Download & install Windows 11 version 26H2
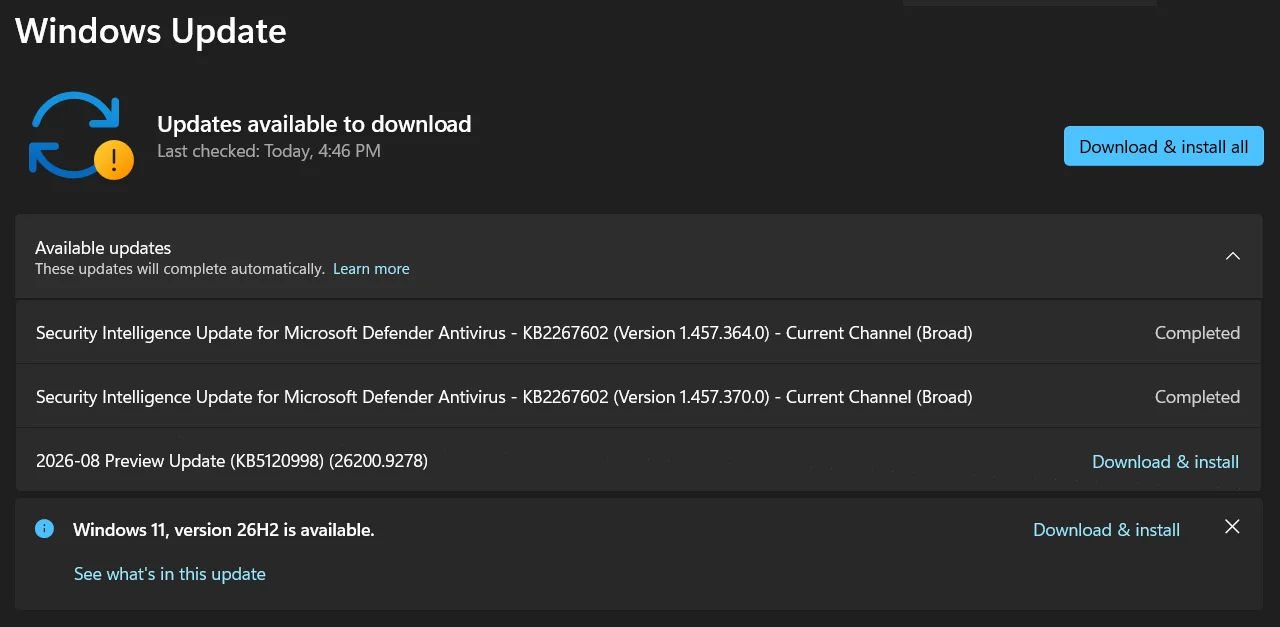Screen dimensions: 1280x627 1106,530
